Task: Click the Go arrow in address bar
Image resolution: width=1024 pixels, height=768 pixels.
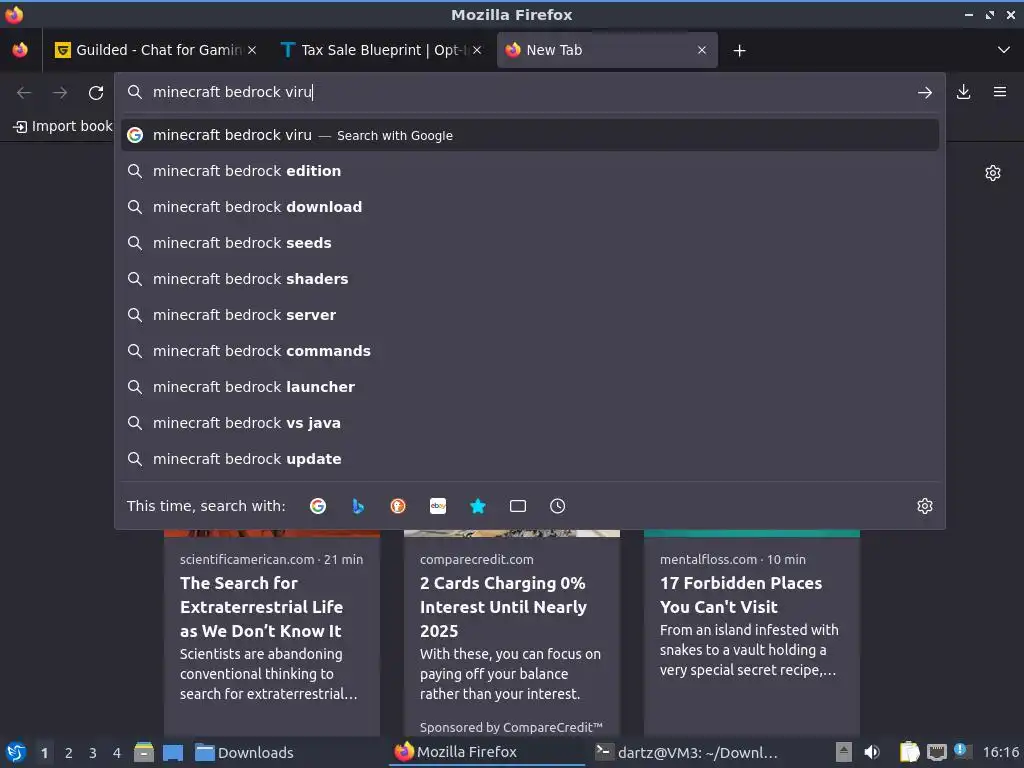Action: click(925, 93)
